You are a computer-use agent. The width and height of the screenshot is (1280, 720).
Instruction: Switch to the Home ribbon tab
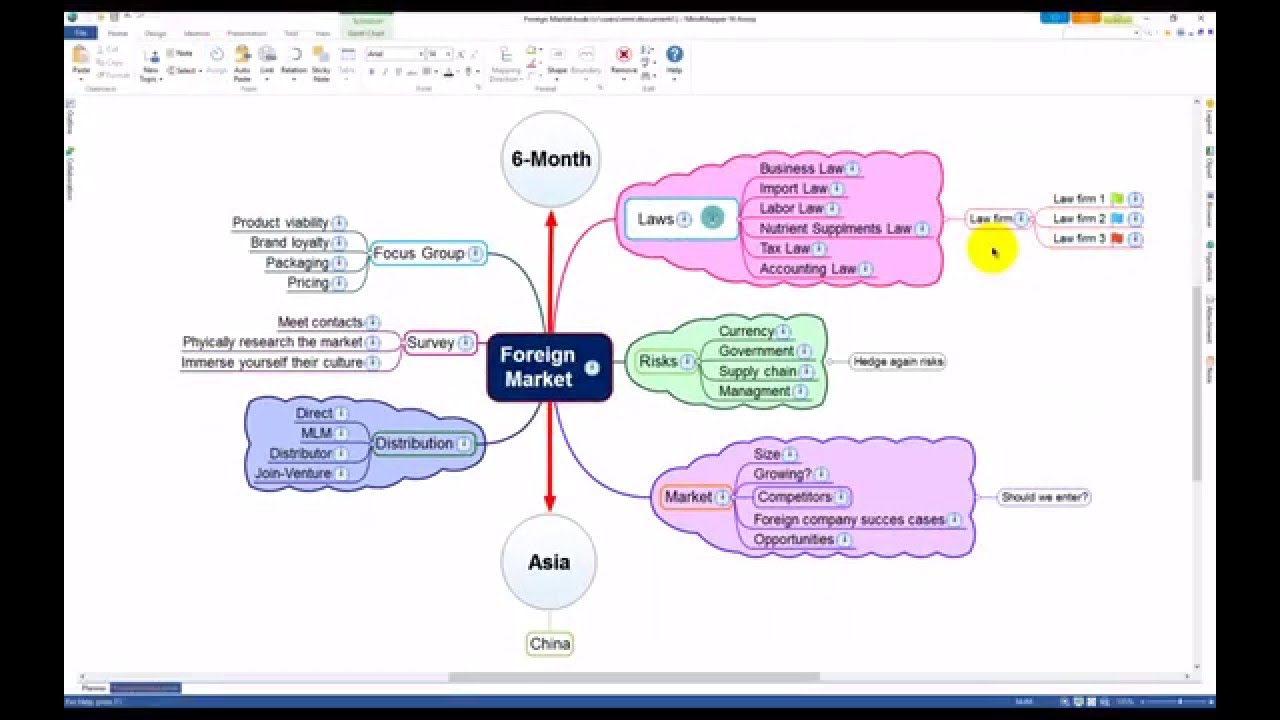point(118,33)
